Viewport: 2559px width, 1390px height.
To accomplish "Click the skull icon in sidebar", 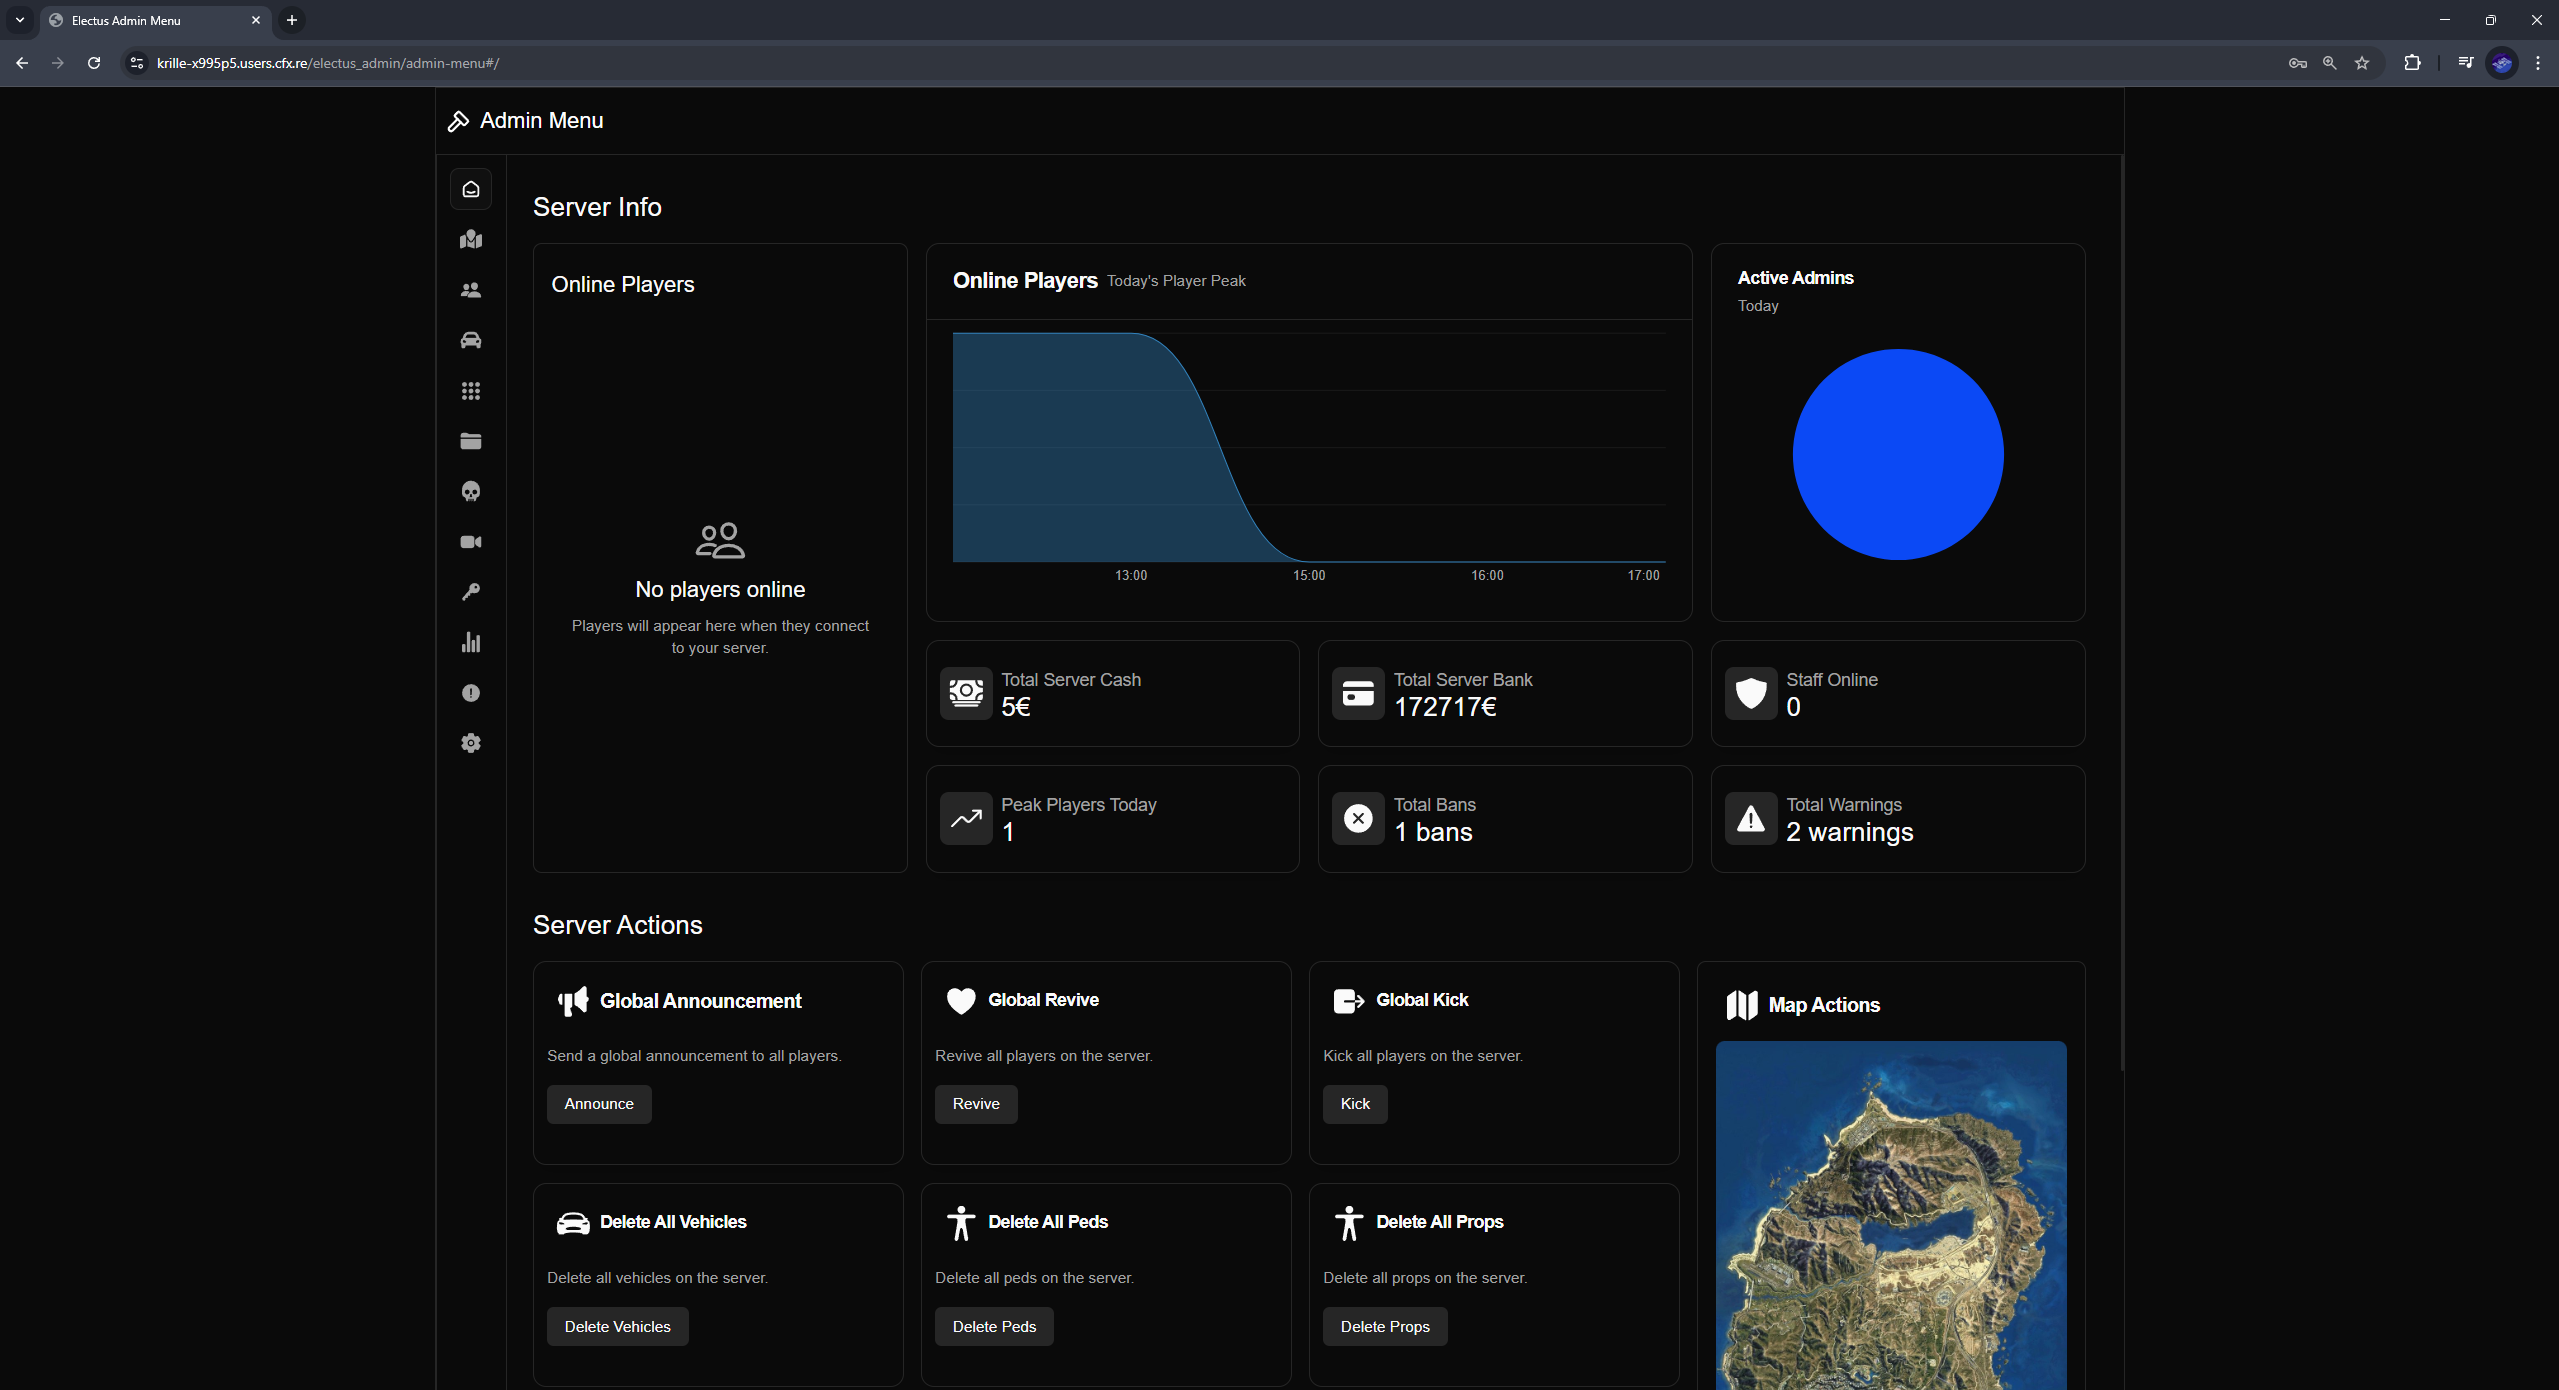I will (470, 491).
